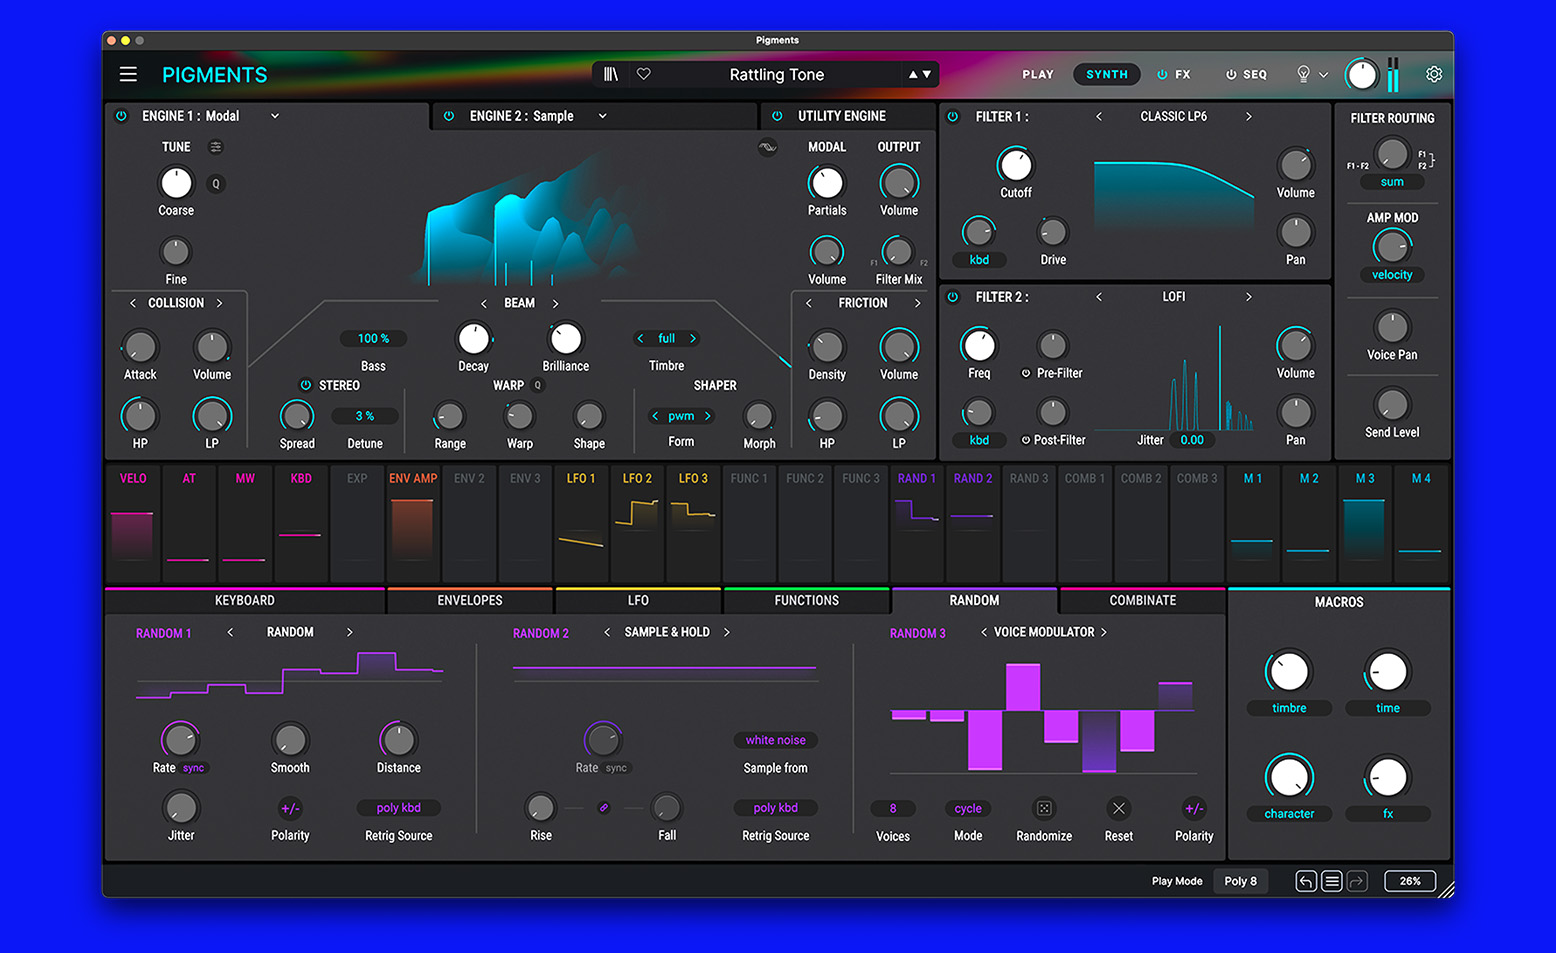Expand Engine 2 Sample type dropdown
Image resolution: width=1556 pixels, height=953 pixels.
coord(603,116)
